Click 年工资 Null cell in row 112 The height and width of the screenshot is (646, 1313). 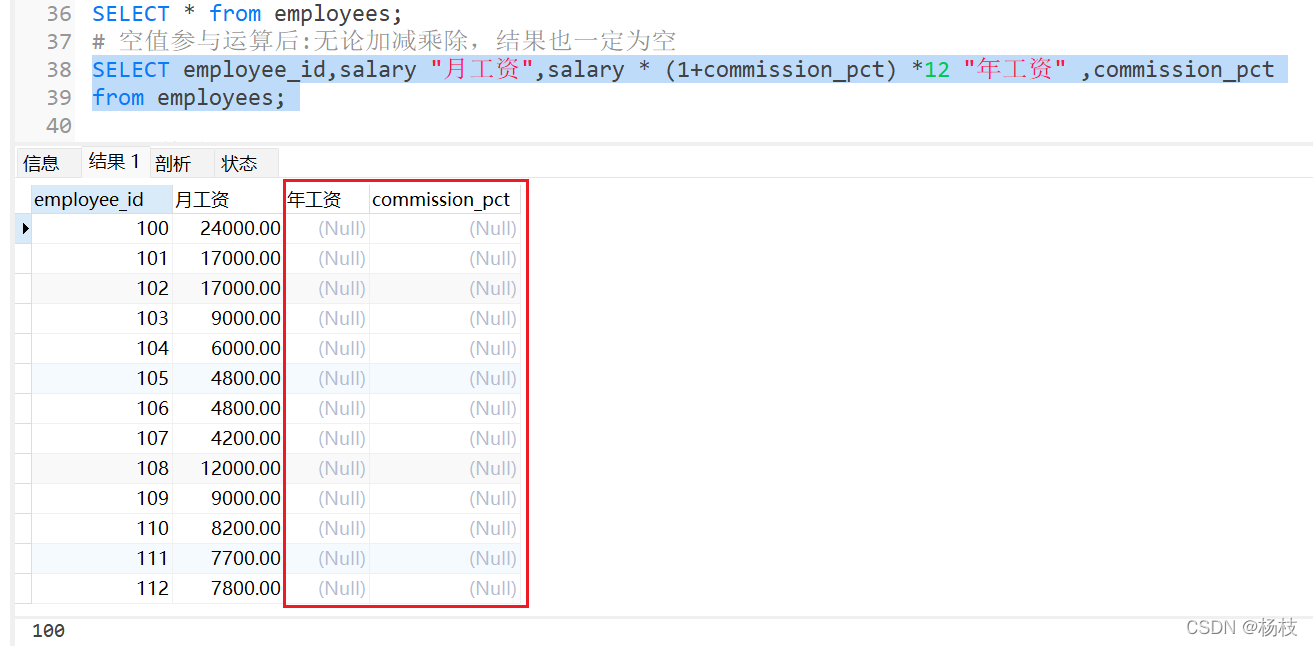(327, 588)
